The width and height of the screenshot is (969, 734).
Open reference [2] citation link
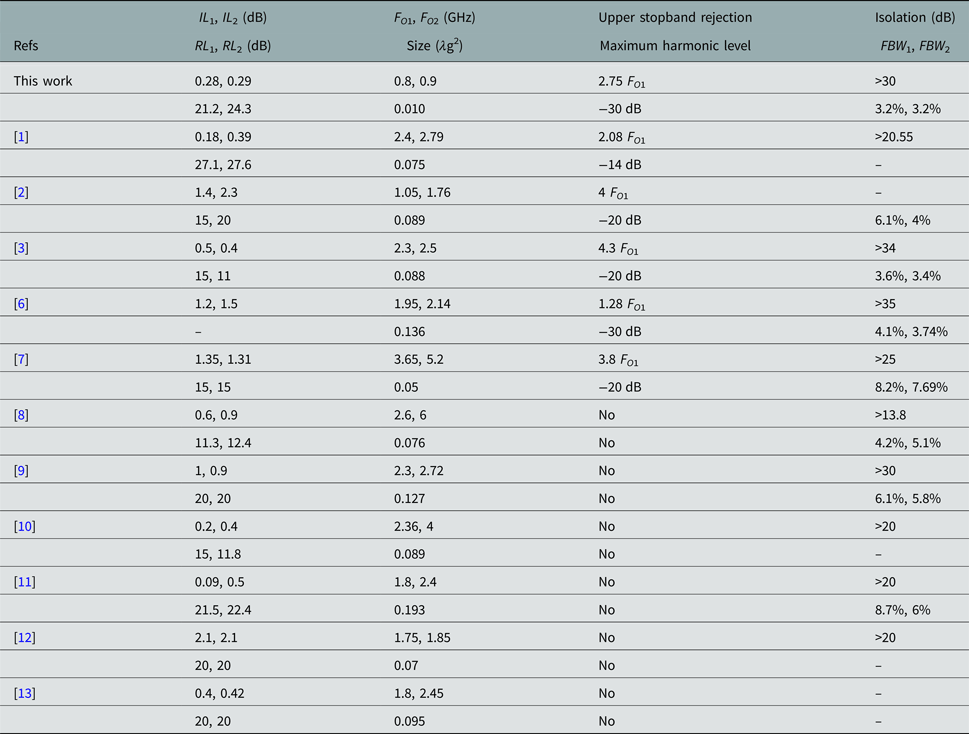[21, 192]
